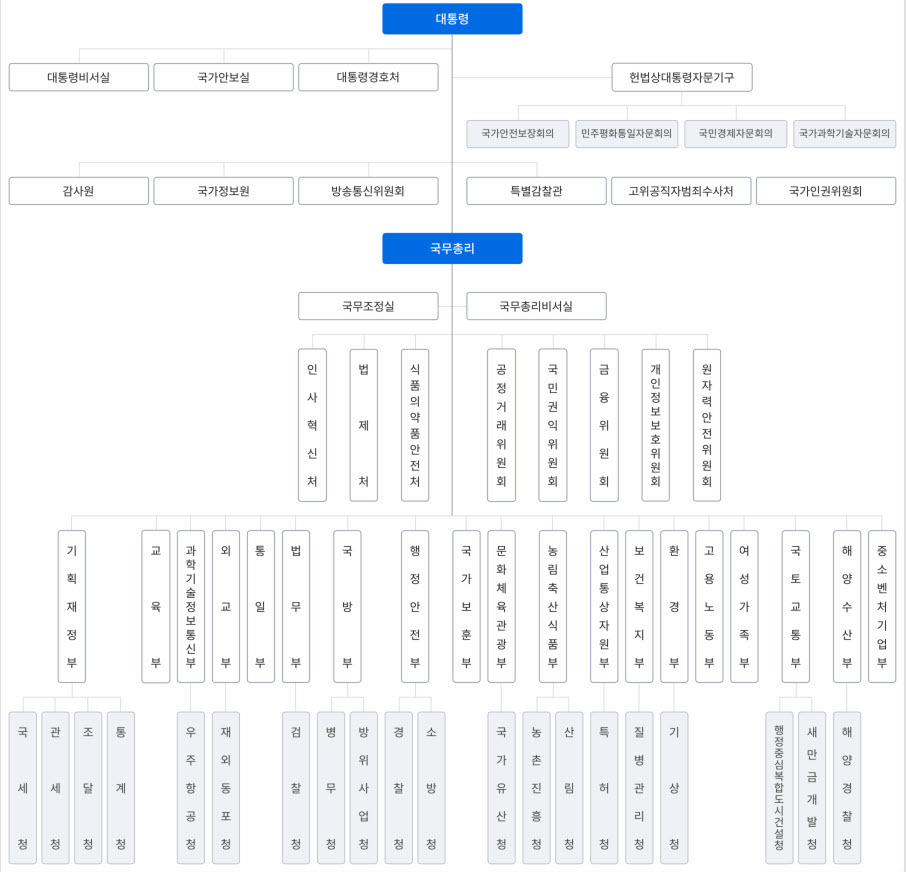Image resolution: width=906 pixels, height=872 pixels.
Task: Click the 대통령경호처 box
Action: pyautogui.click(x=368, y=77)
